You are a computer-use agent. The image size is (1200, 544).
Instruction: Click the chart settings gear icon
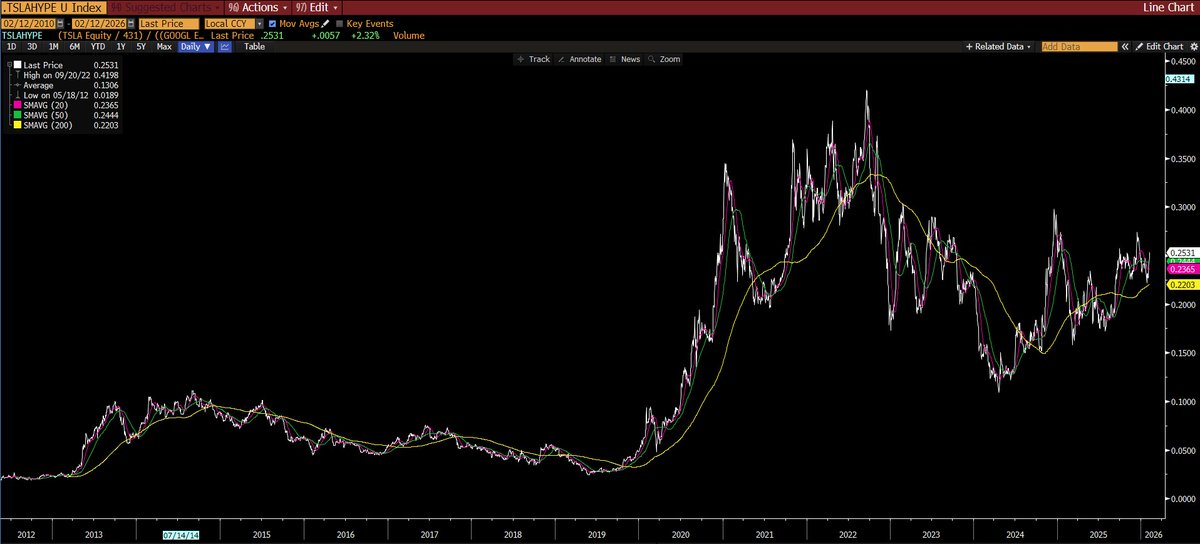point(1192,47)
